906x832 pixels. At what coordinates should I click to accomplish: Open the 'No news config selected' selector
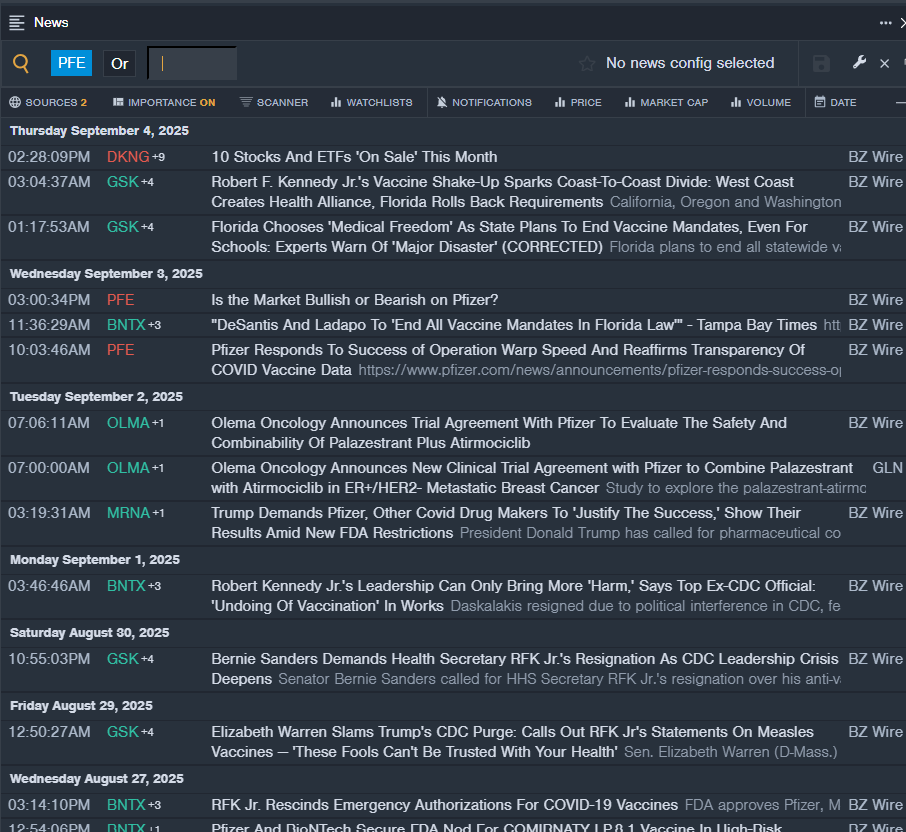click(x=690, y=63)
